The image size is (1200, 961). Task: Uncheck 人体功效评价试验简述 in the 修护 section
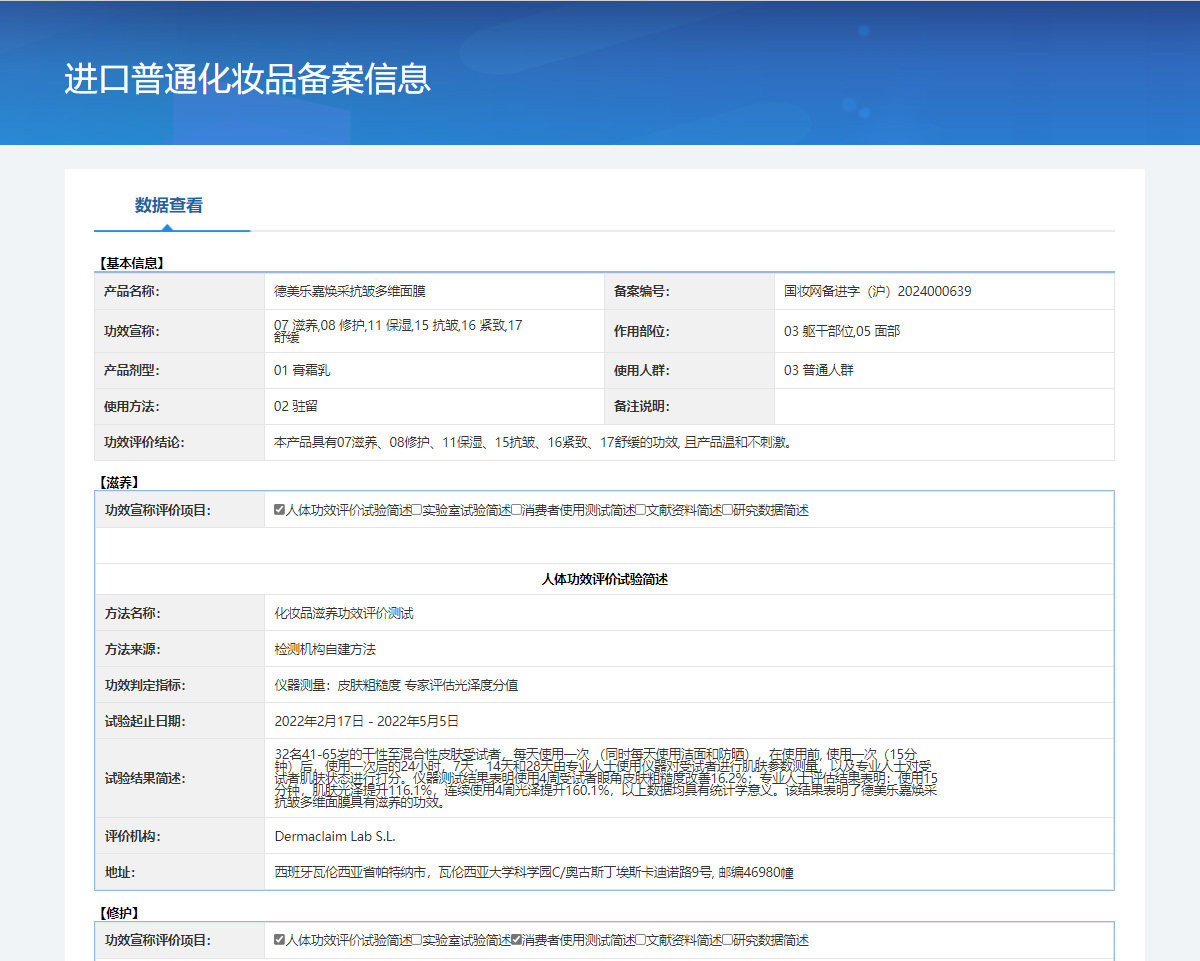point(280,940)
